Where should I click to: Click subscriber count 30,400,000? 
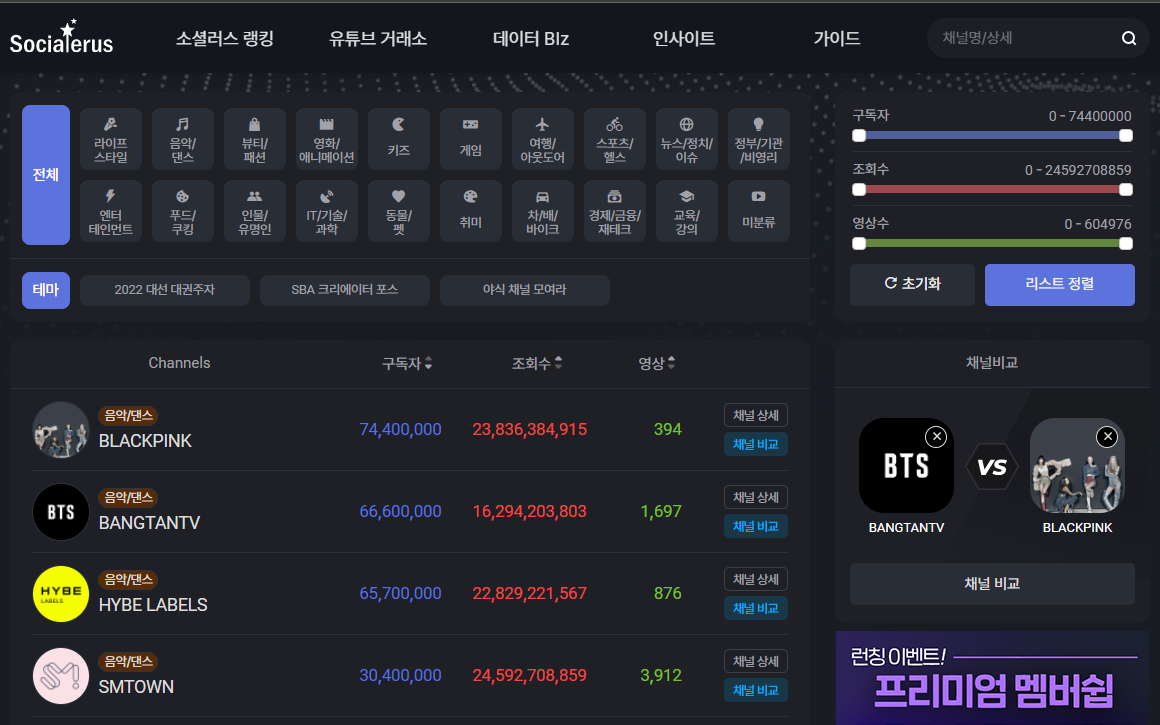point(400,675)
